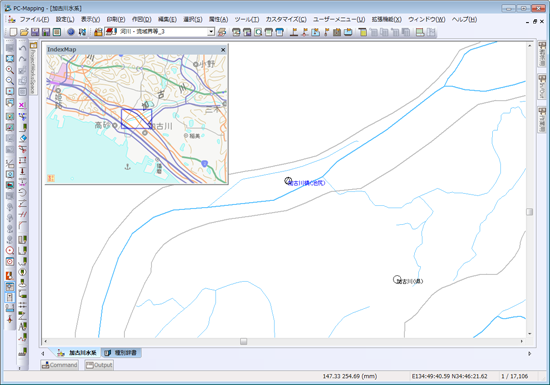Click the Command panel button
Image resolution: width=550 pixels, height=385 pixels.
(59, 365)
